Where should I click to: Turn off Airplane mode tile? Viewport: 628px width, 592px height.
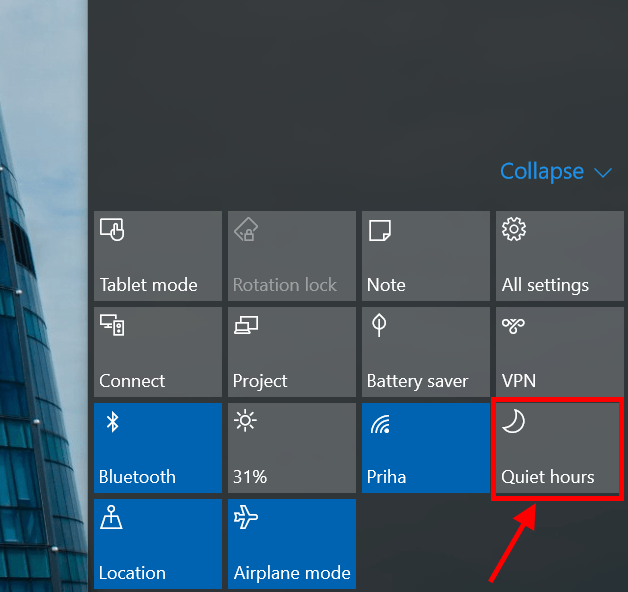click(x=292, y=544)
